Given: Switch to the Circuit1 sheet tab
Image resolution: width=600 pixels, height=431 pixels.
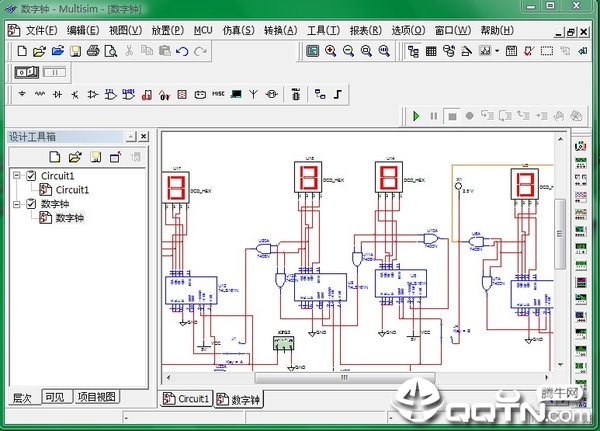Looking at the screenshot, I should (x=187, y=399).
